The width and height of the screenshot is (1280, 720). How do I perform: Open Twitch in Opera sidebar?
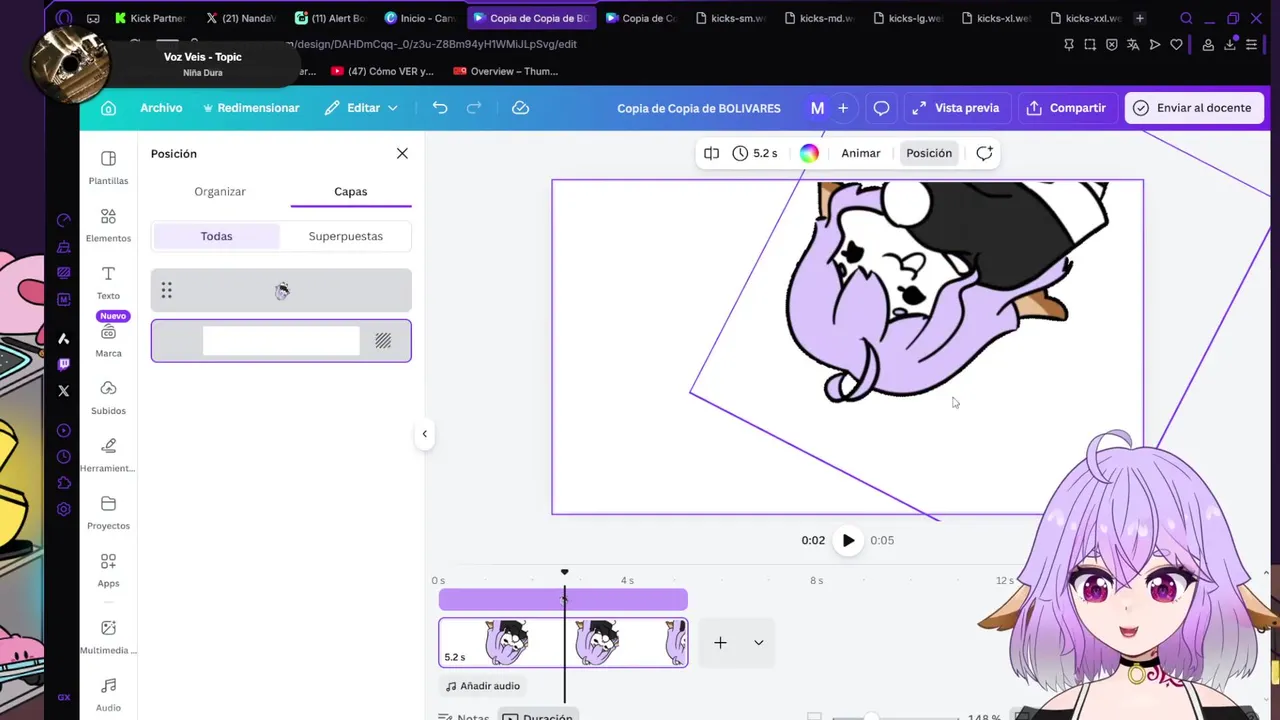pyautogui.click(x=64, y=365)
